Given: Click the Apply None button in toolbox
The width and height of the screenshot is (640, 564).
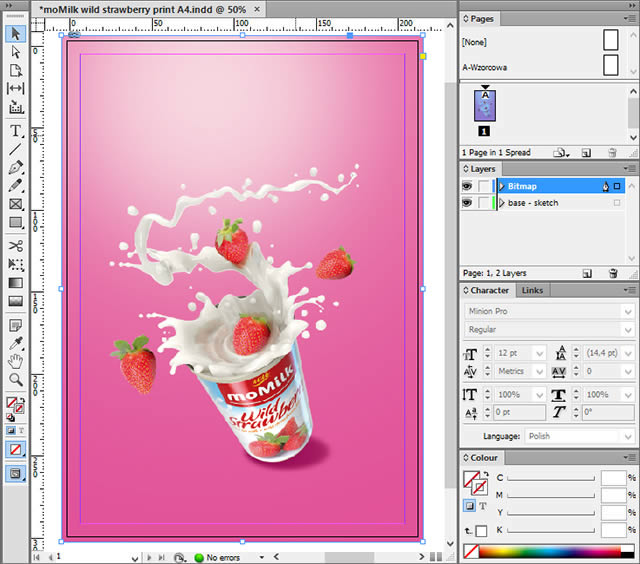Looking at the screenshot, I should [16, 450].
